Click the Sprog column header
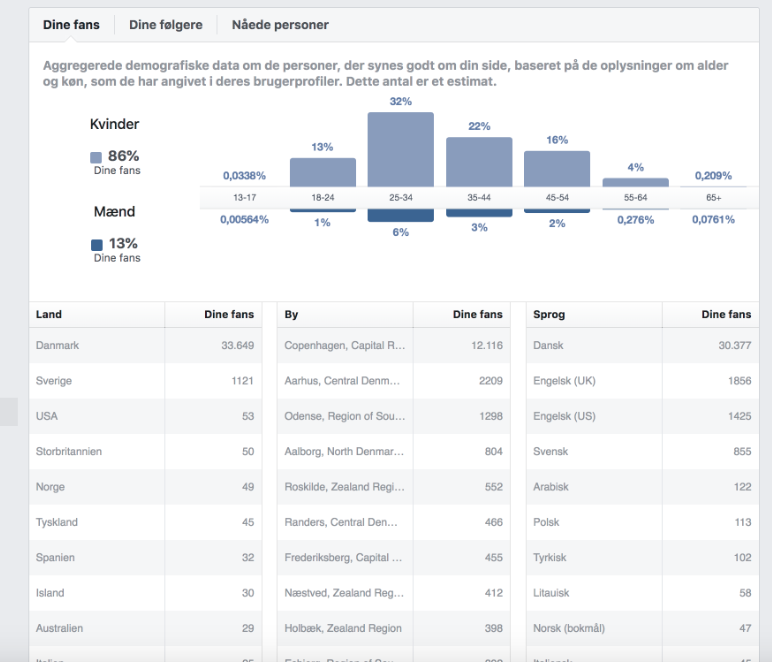The height and width of the screenshot is (662, 772). click(x=549, y=314)
